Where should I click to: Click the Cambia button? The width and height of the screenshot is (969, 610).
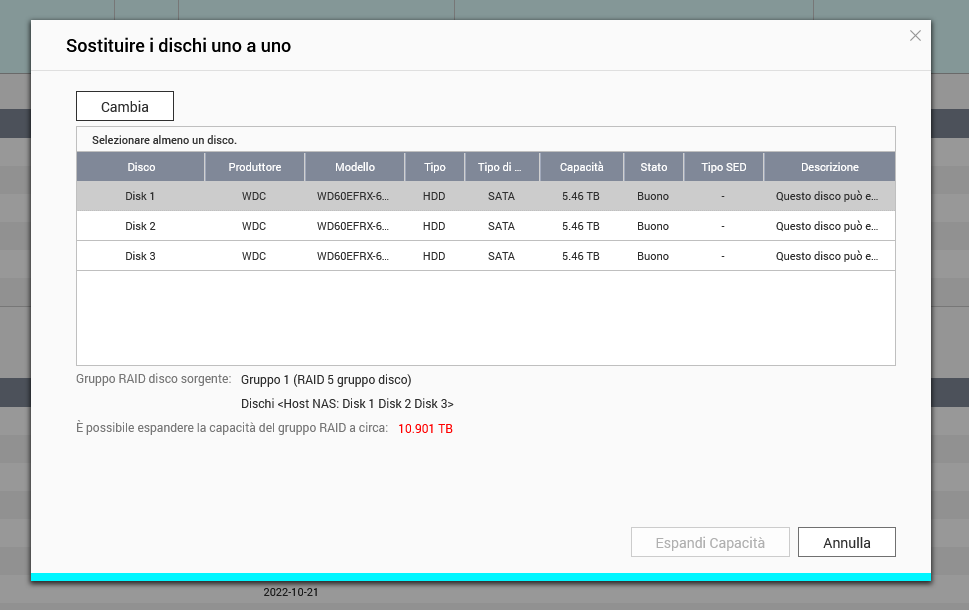tap(125, 107)
